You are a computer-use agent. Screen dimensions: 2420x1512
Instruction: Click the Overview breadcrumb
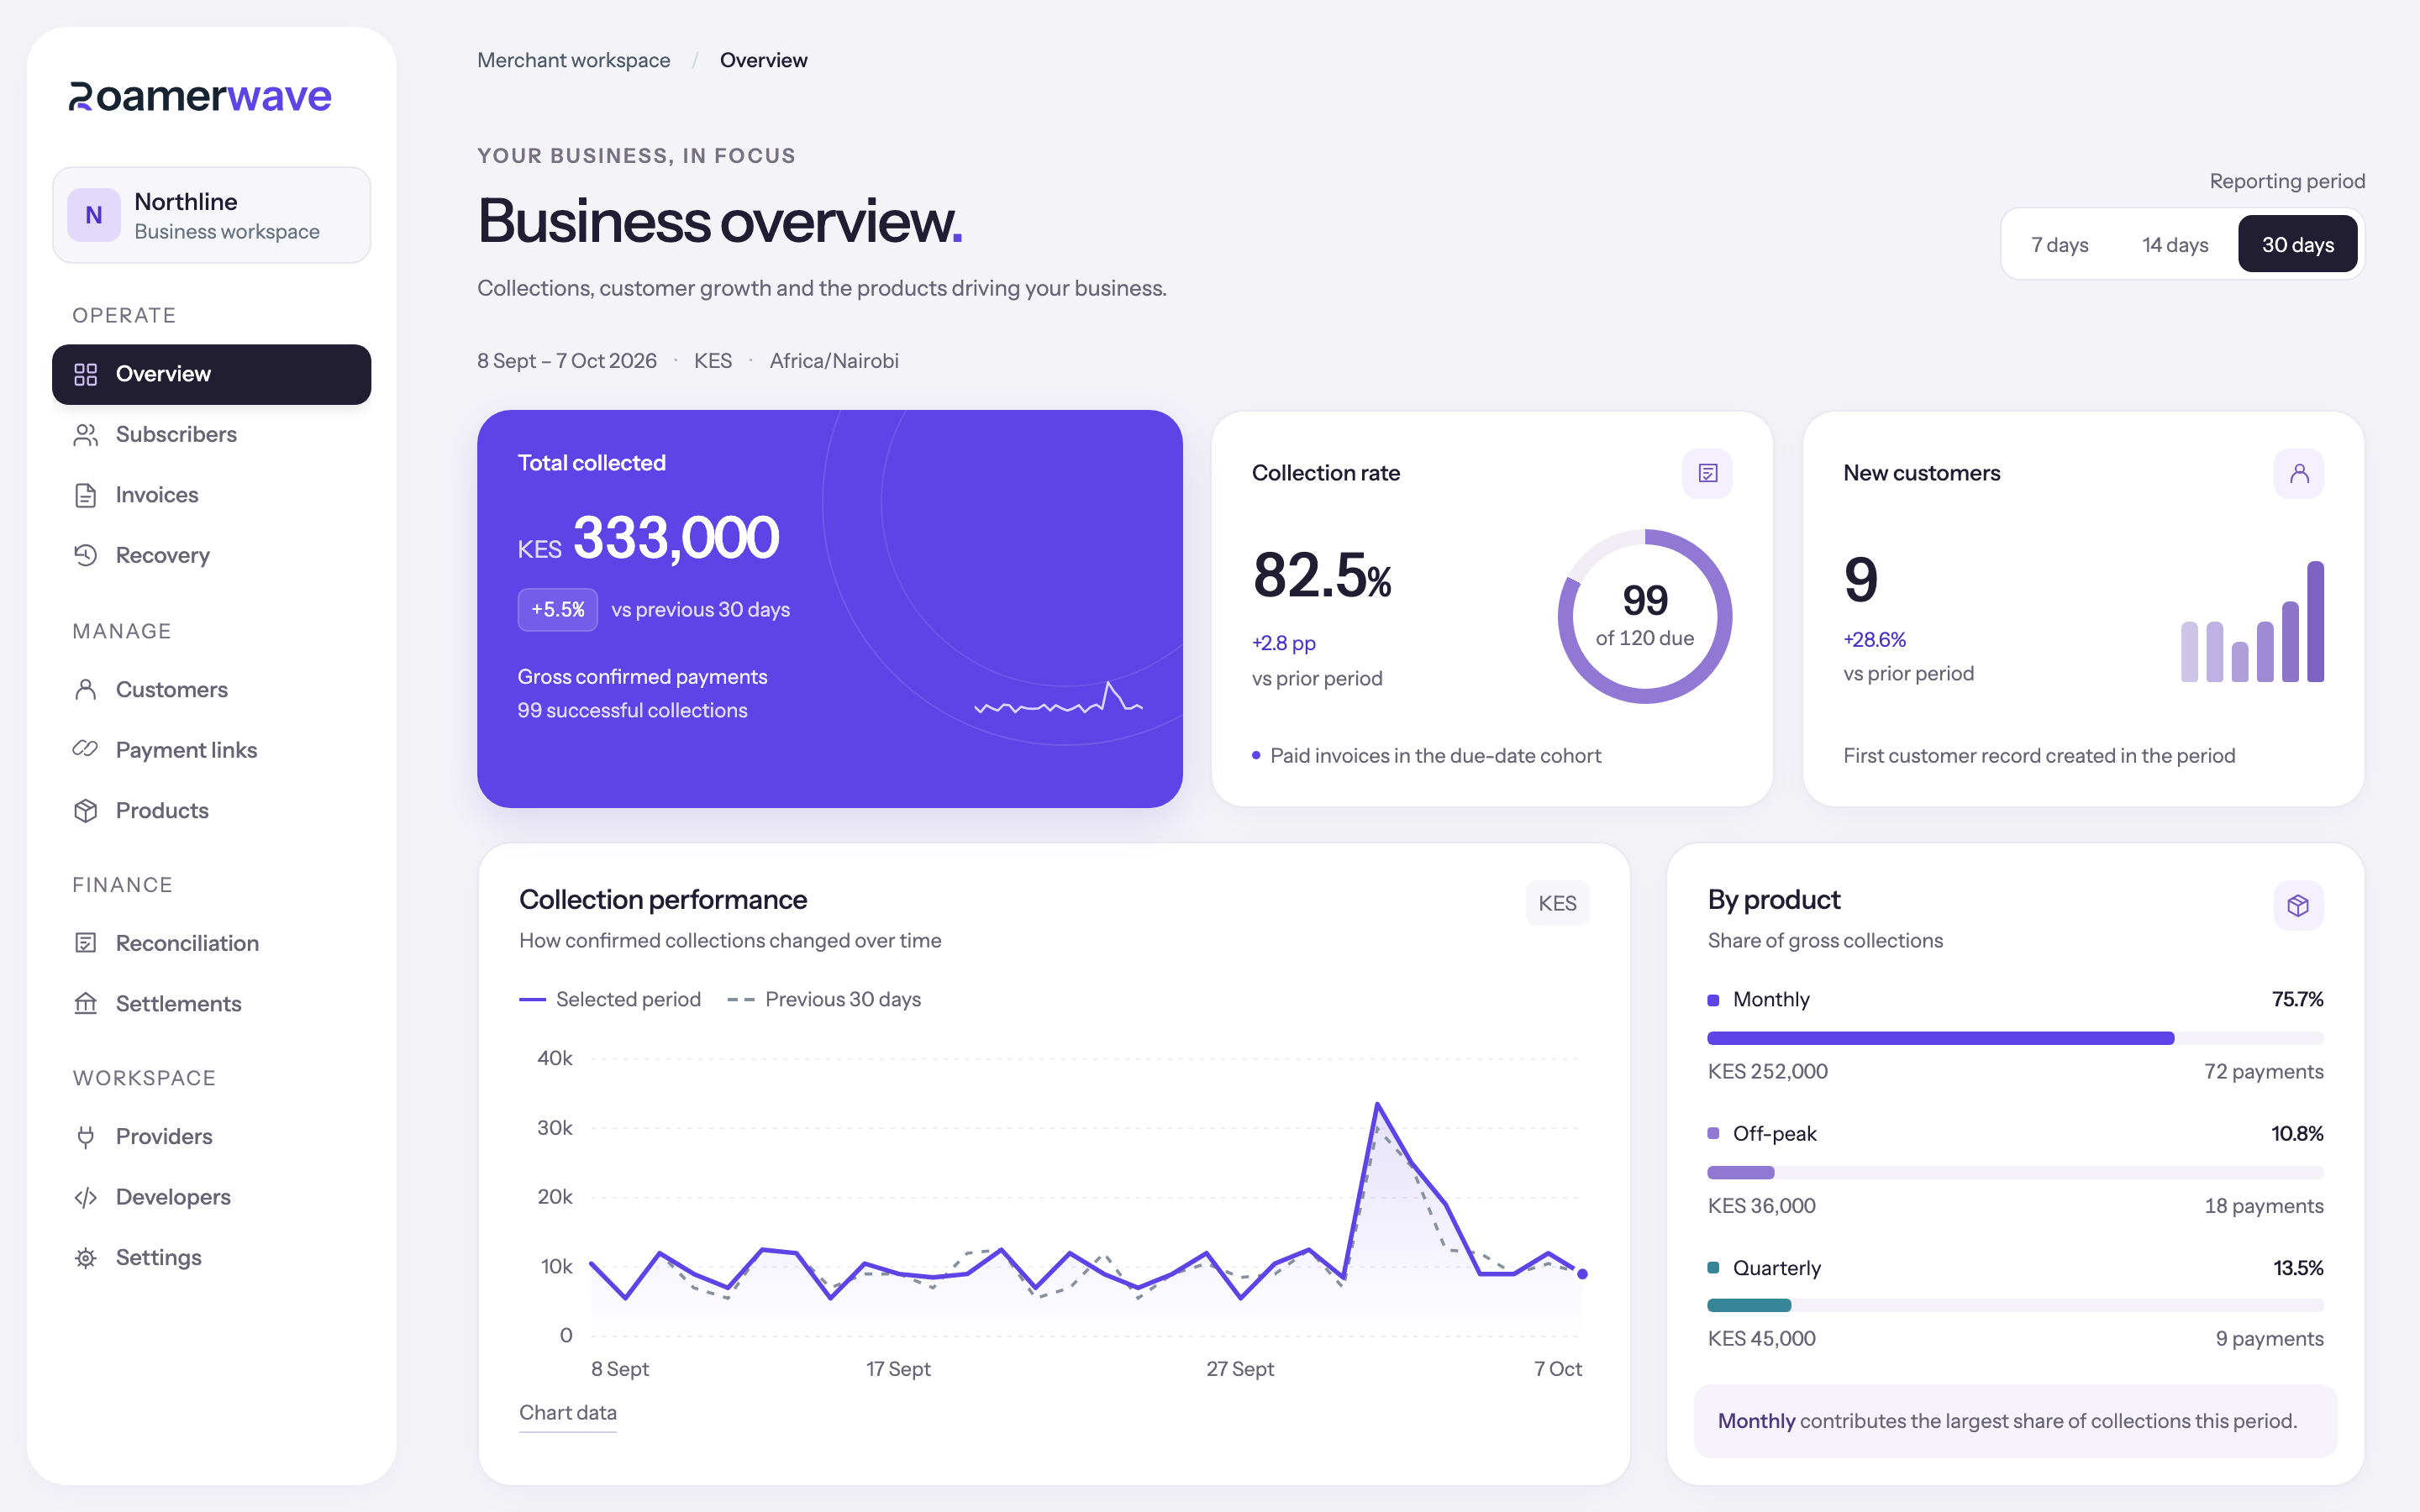[x=764, y=61]
